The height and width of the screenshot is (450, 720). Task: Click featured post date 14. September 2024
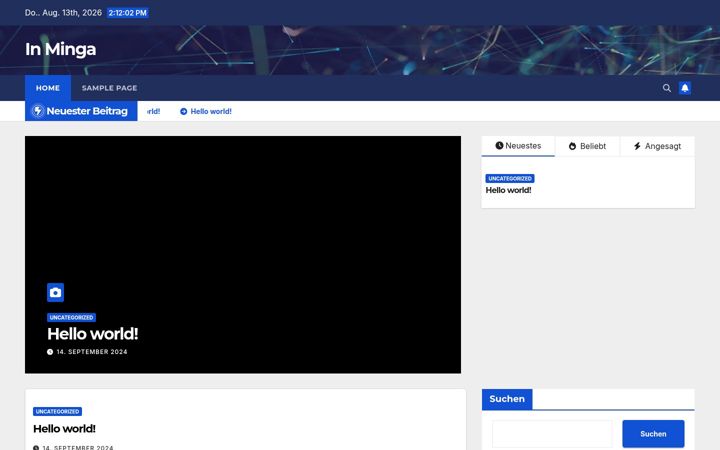point(92,352)
